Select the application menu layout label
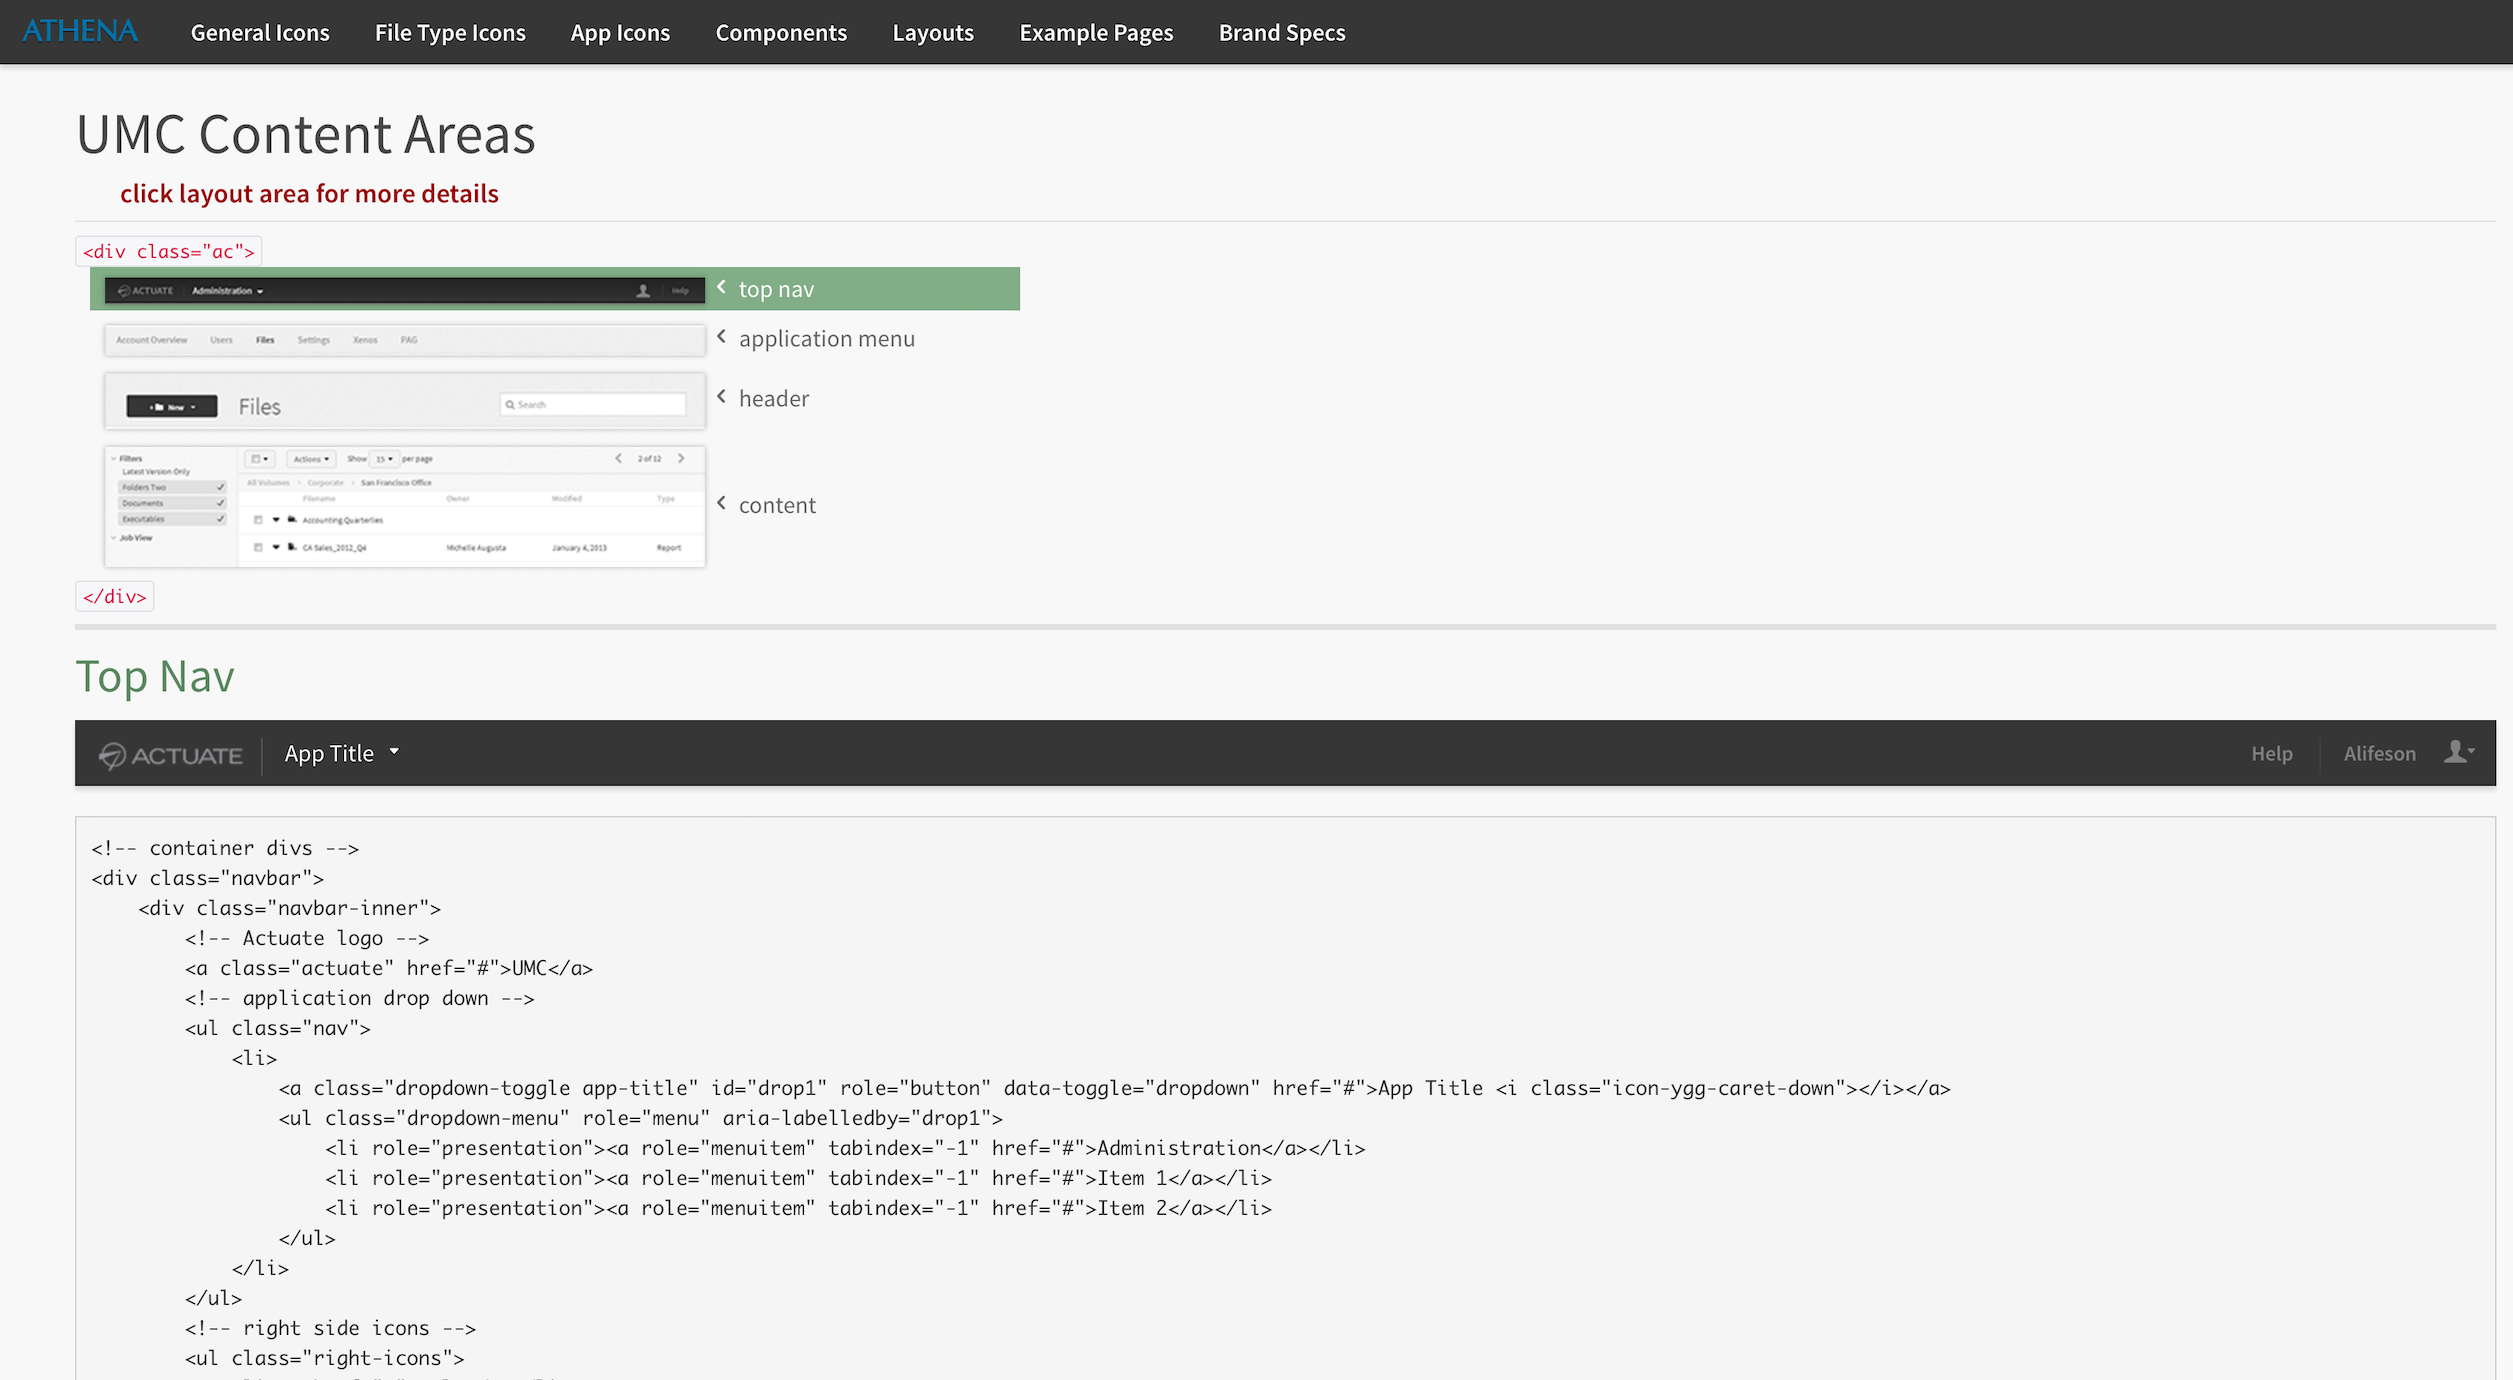Screen dimensions: 2513x1380 click(x=827, y=339)
